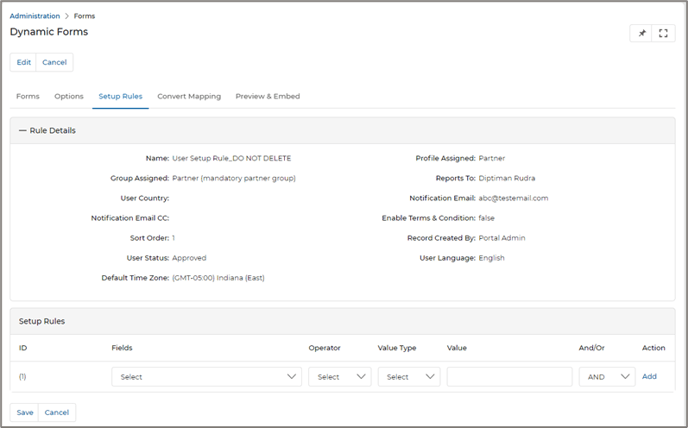Switch to the Forms tab
The width and height of the screenshot is (688, 428).
point(28,96)
